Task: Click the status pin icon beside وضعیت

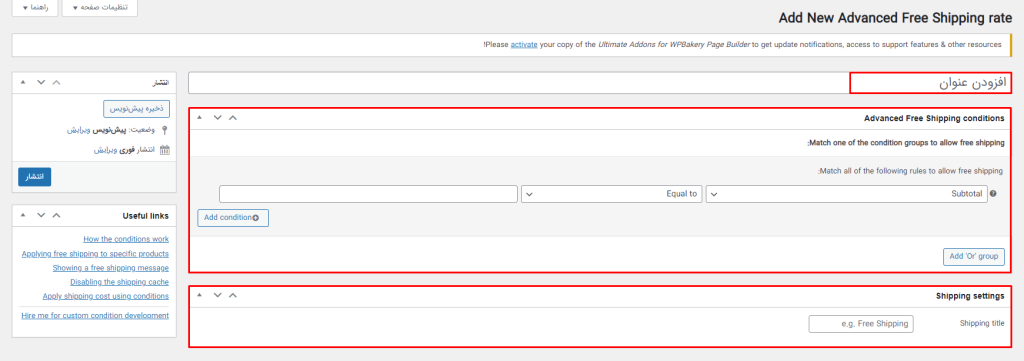Action: coord(165,131)
